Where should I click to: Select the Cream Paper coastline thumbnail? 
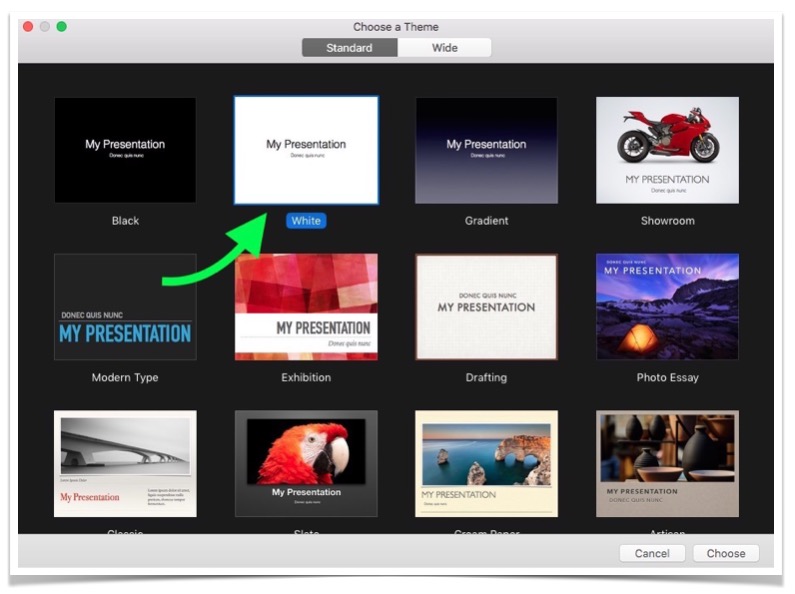point(487,463)
